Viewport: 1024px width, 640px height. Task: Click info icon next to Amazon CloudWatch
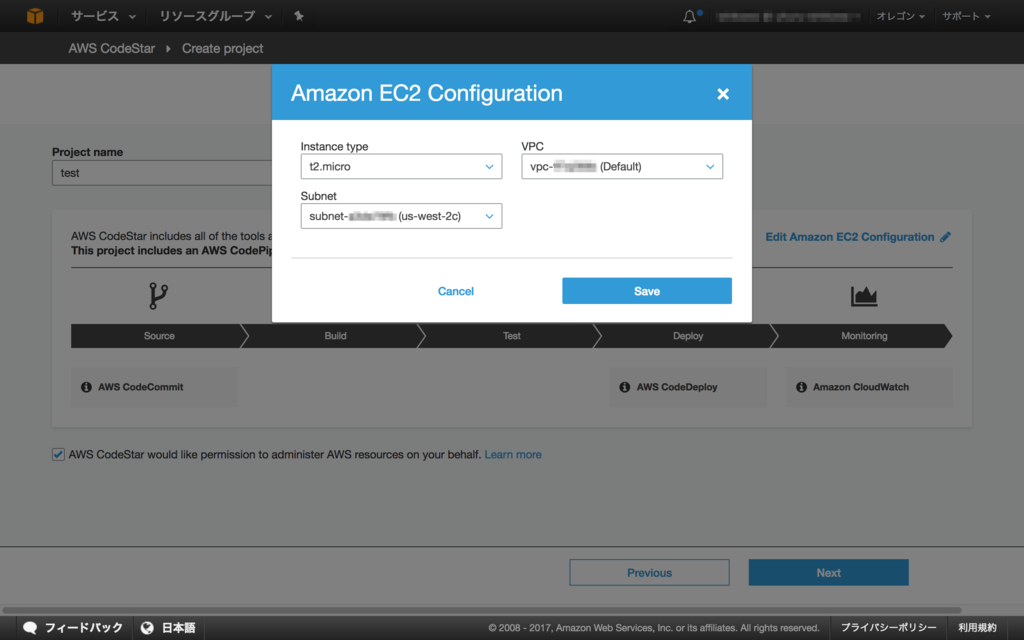pos(801,387)
